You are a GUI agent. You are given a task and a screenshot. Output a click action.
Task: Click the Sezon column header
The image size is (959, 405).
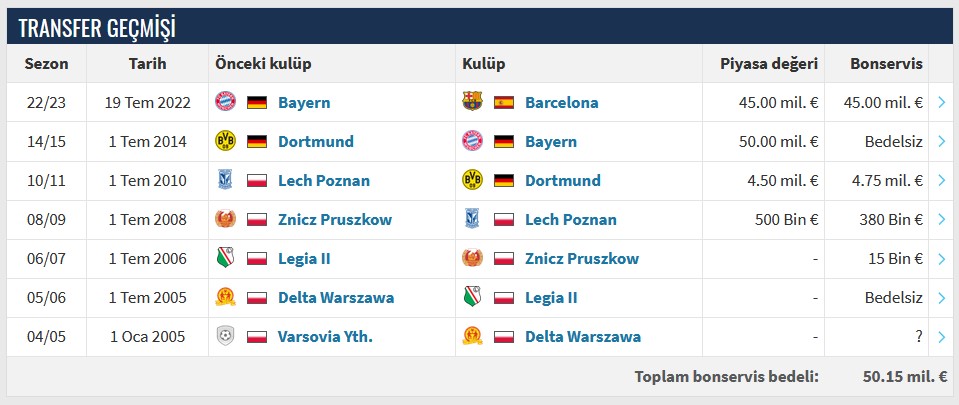(46, 64)
